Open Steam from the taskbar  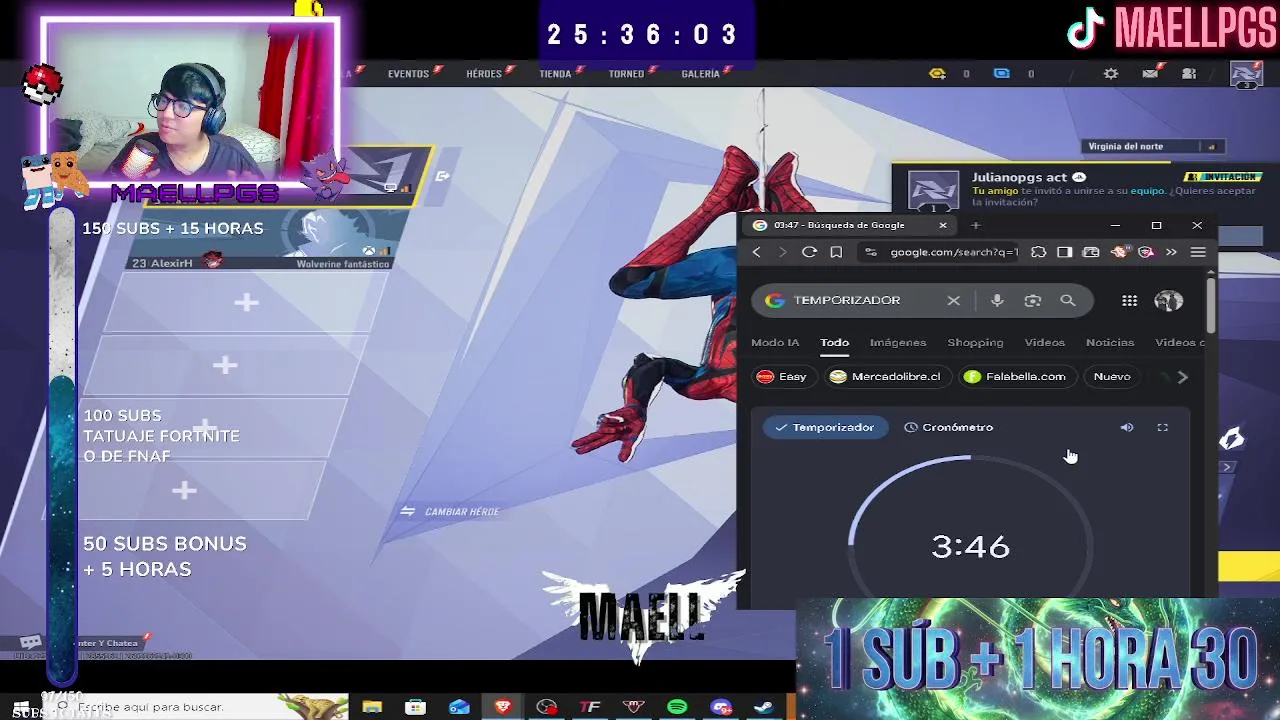(763, 707)
